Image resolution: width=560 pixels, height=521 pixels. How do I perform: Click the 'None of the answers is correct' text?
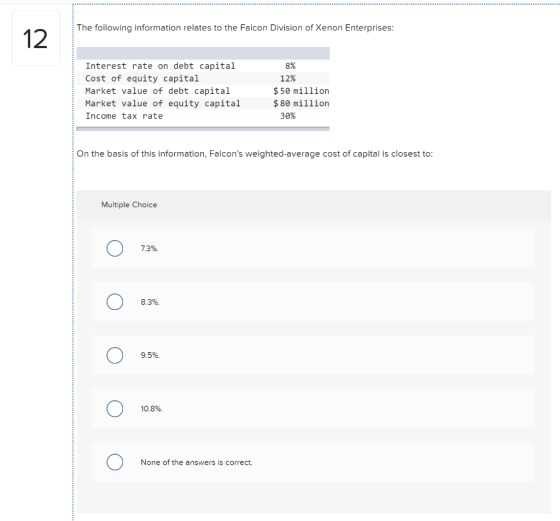[196, 462]
